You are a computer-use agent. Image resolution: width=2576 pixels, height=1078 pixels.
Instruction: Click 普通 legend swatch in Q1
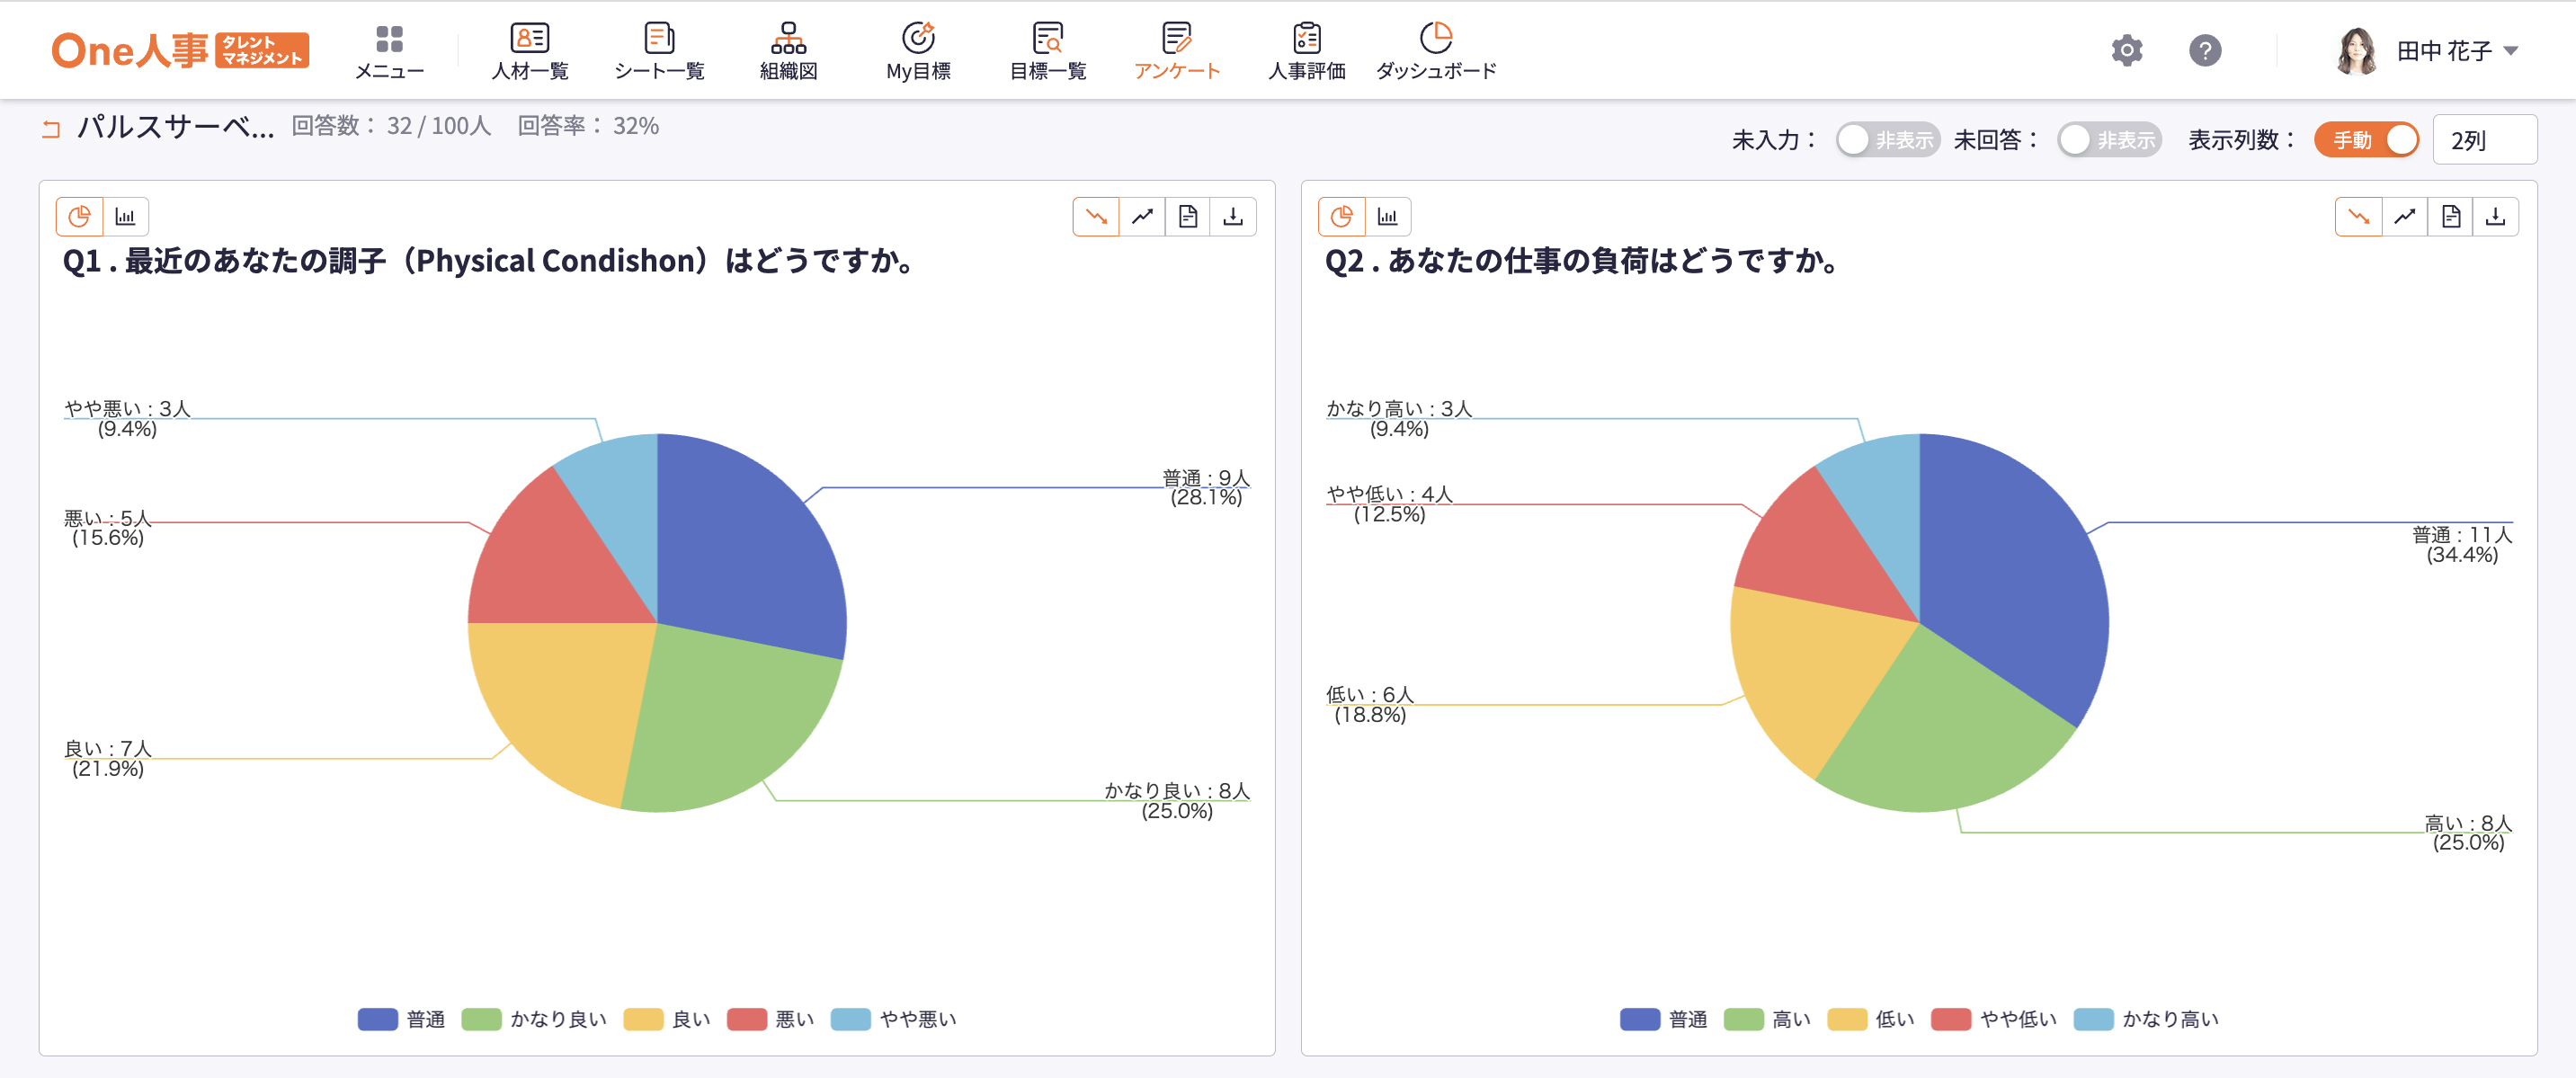pyautogui.click(x=377, y=1019)
